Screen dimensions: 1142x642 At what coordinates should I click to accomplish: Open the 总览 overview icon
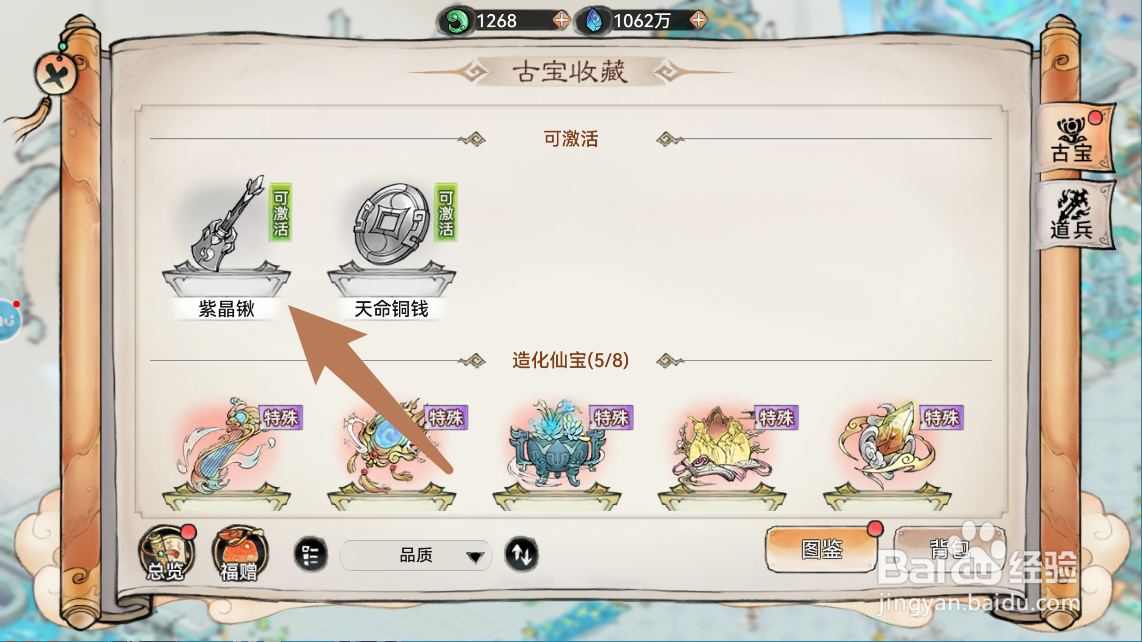(168, 553)
